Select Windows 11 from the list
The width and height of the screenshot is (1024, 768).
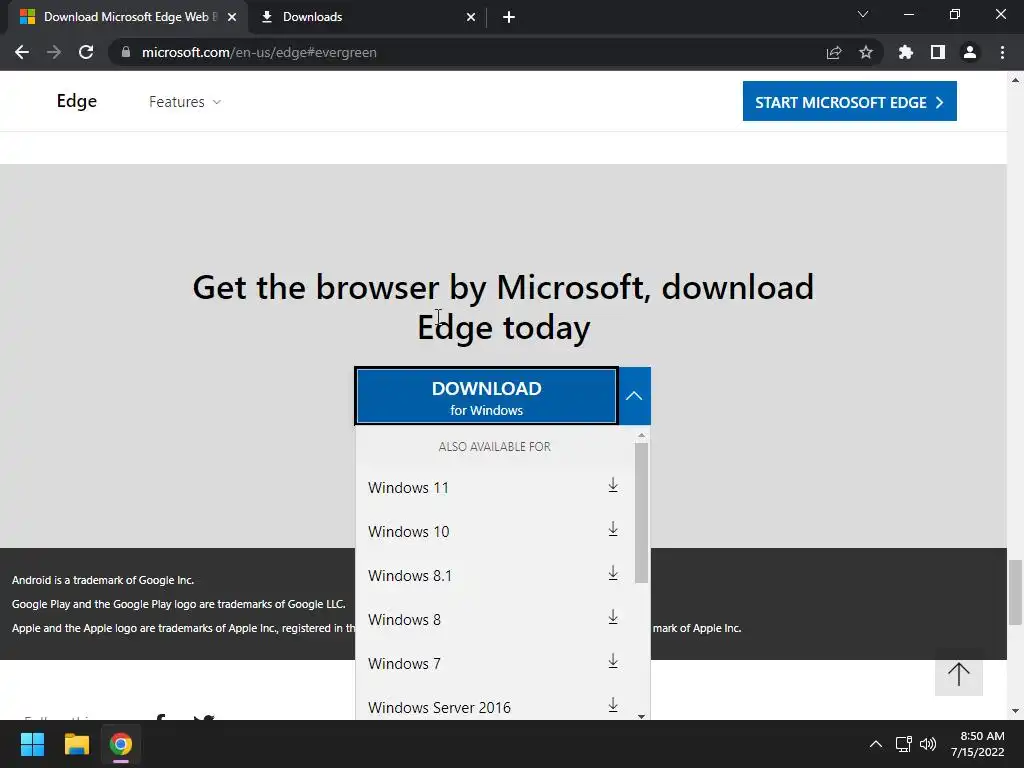coord(494,487)
